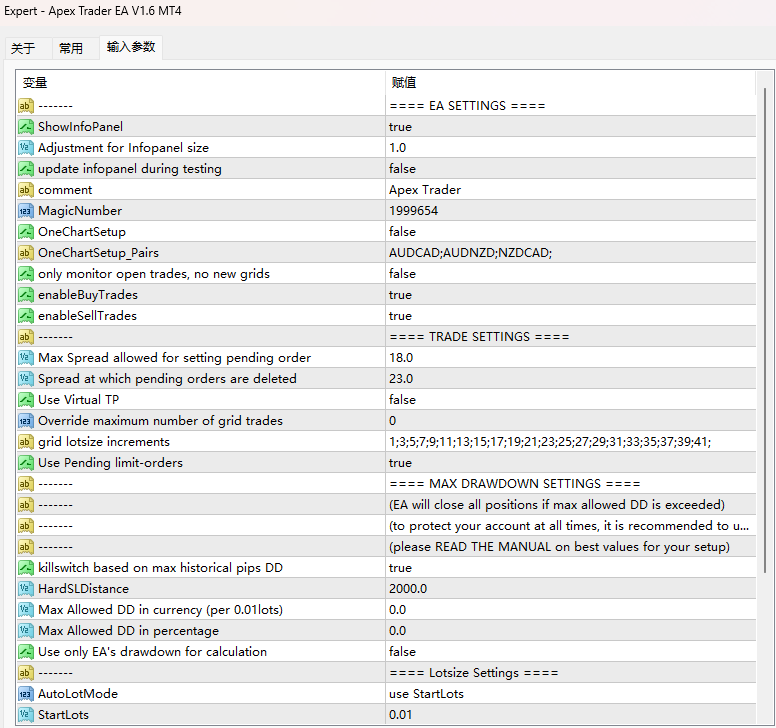Click the 变量 column header
This screenshot has height=728, width=776.
click(x=200, y=83)
